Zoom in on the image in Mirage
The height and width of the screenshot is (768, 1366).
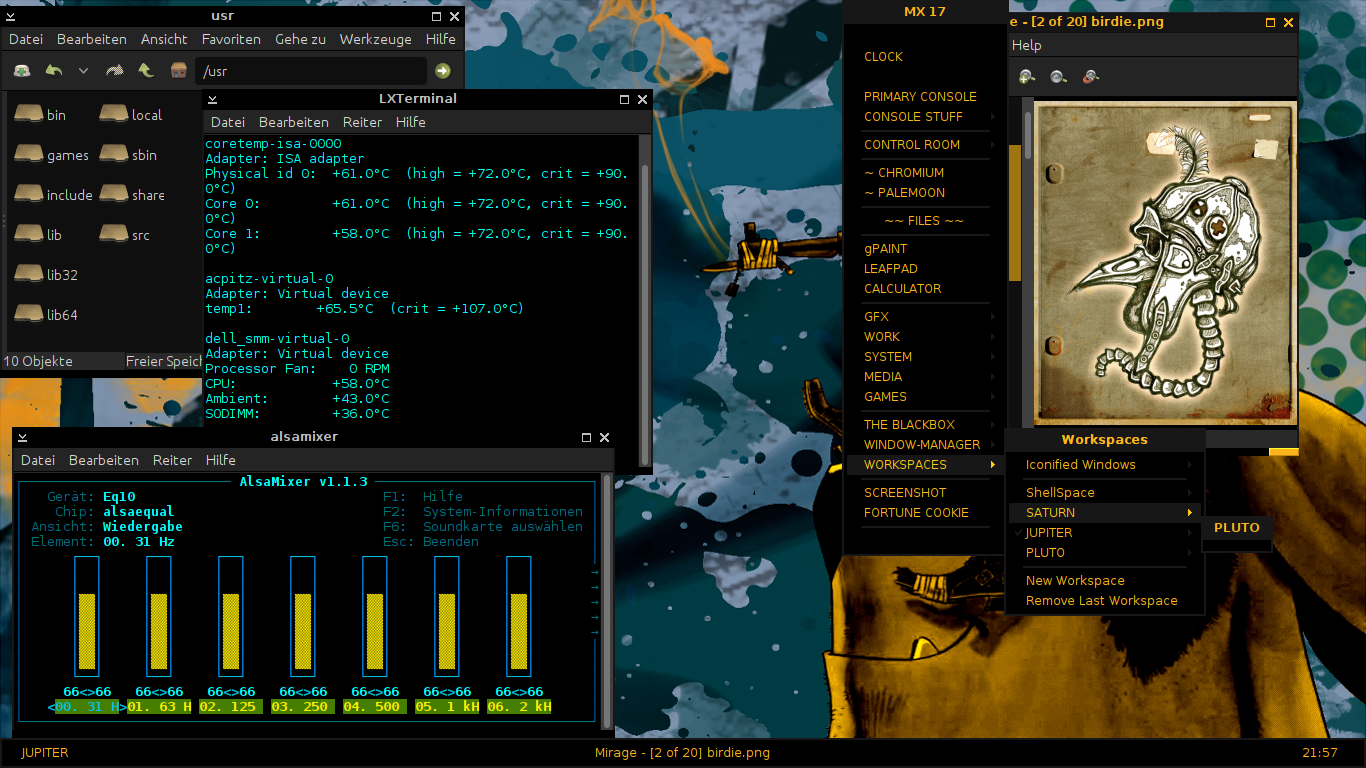1027,76
